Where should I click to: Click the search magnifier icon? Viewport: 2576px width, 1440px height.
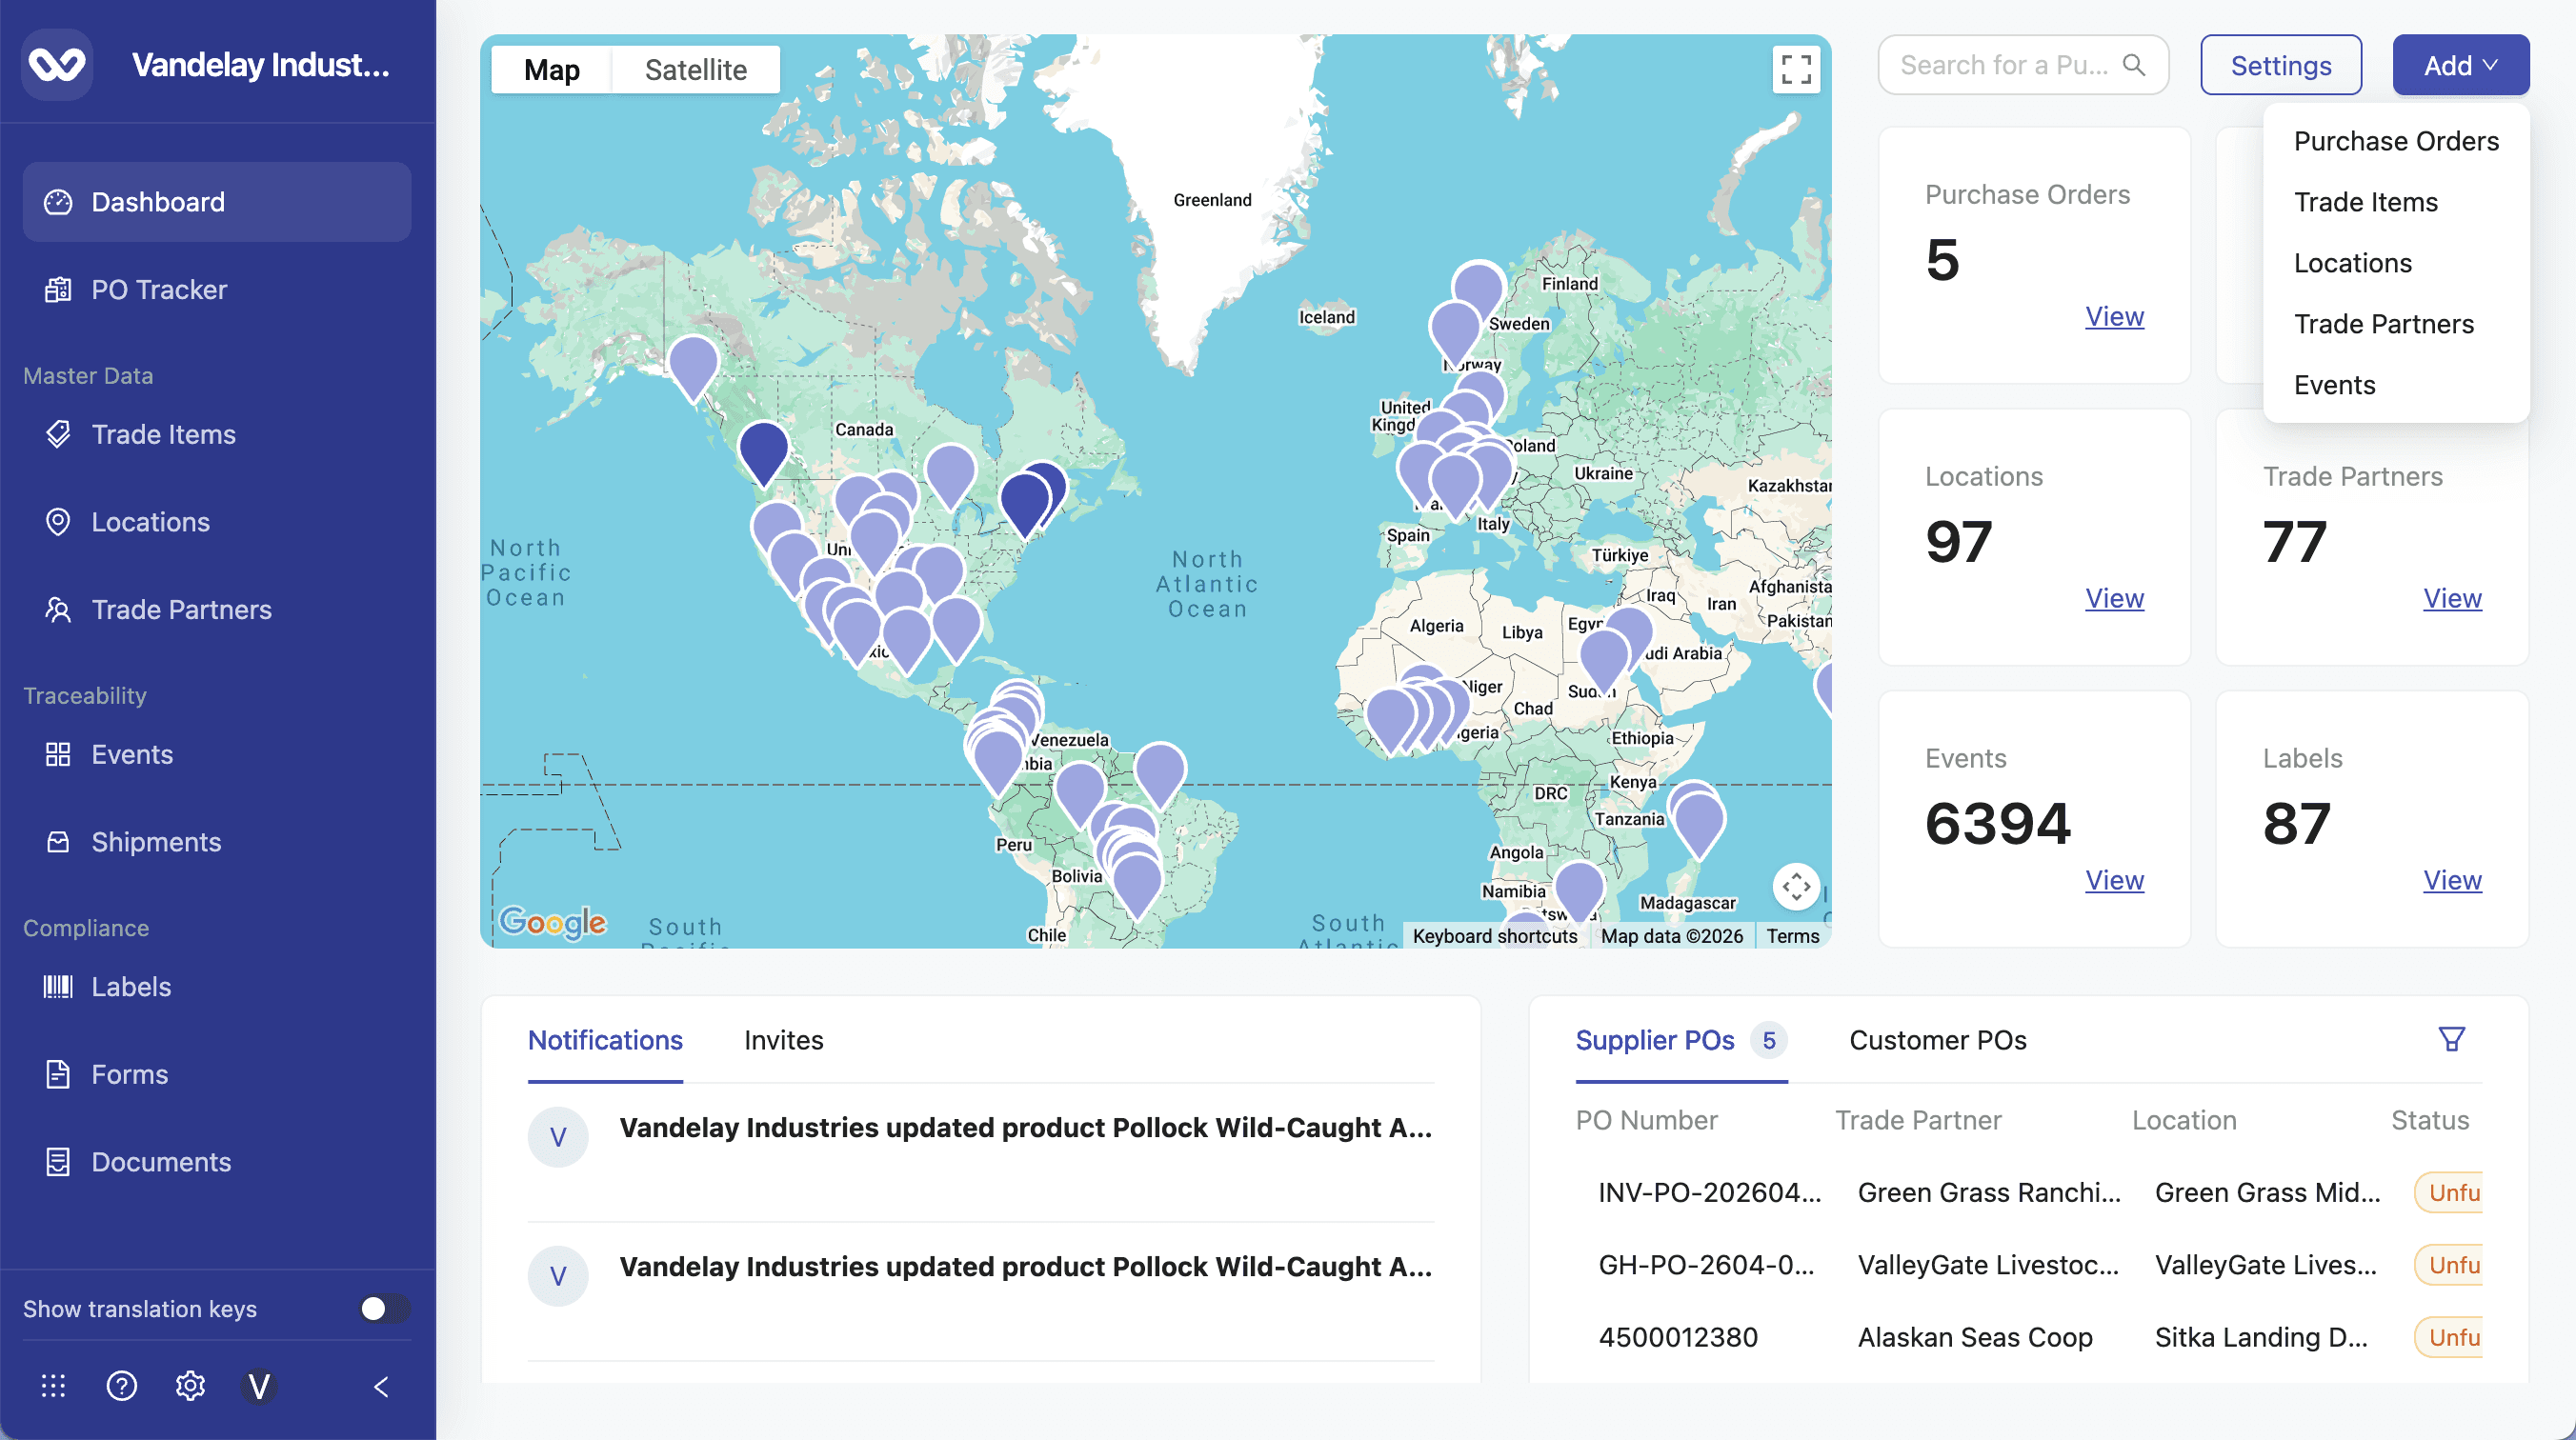click(2133, 65)
